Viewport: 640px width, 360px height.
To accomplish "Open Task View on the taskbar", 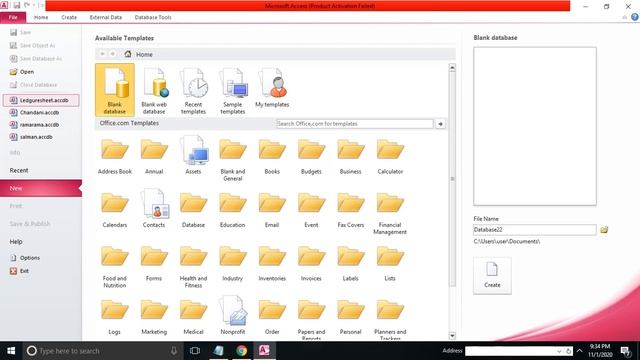I will [x=195, y=351].
